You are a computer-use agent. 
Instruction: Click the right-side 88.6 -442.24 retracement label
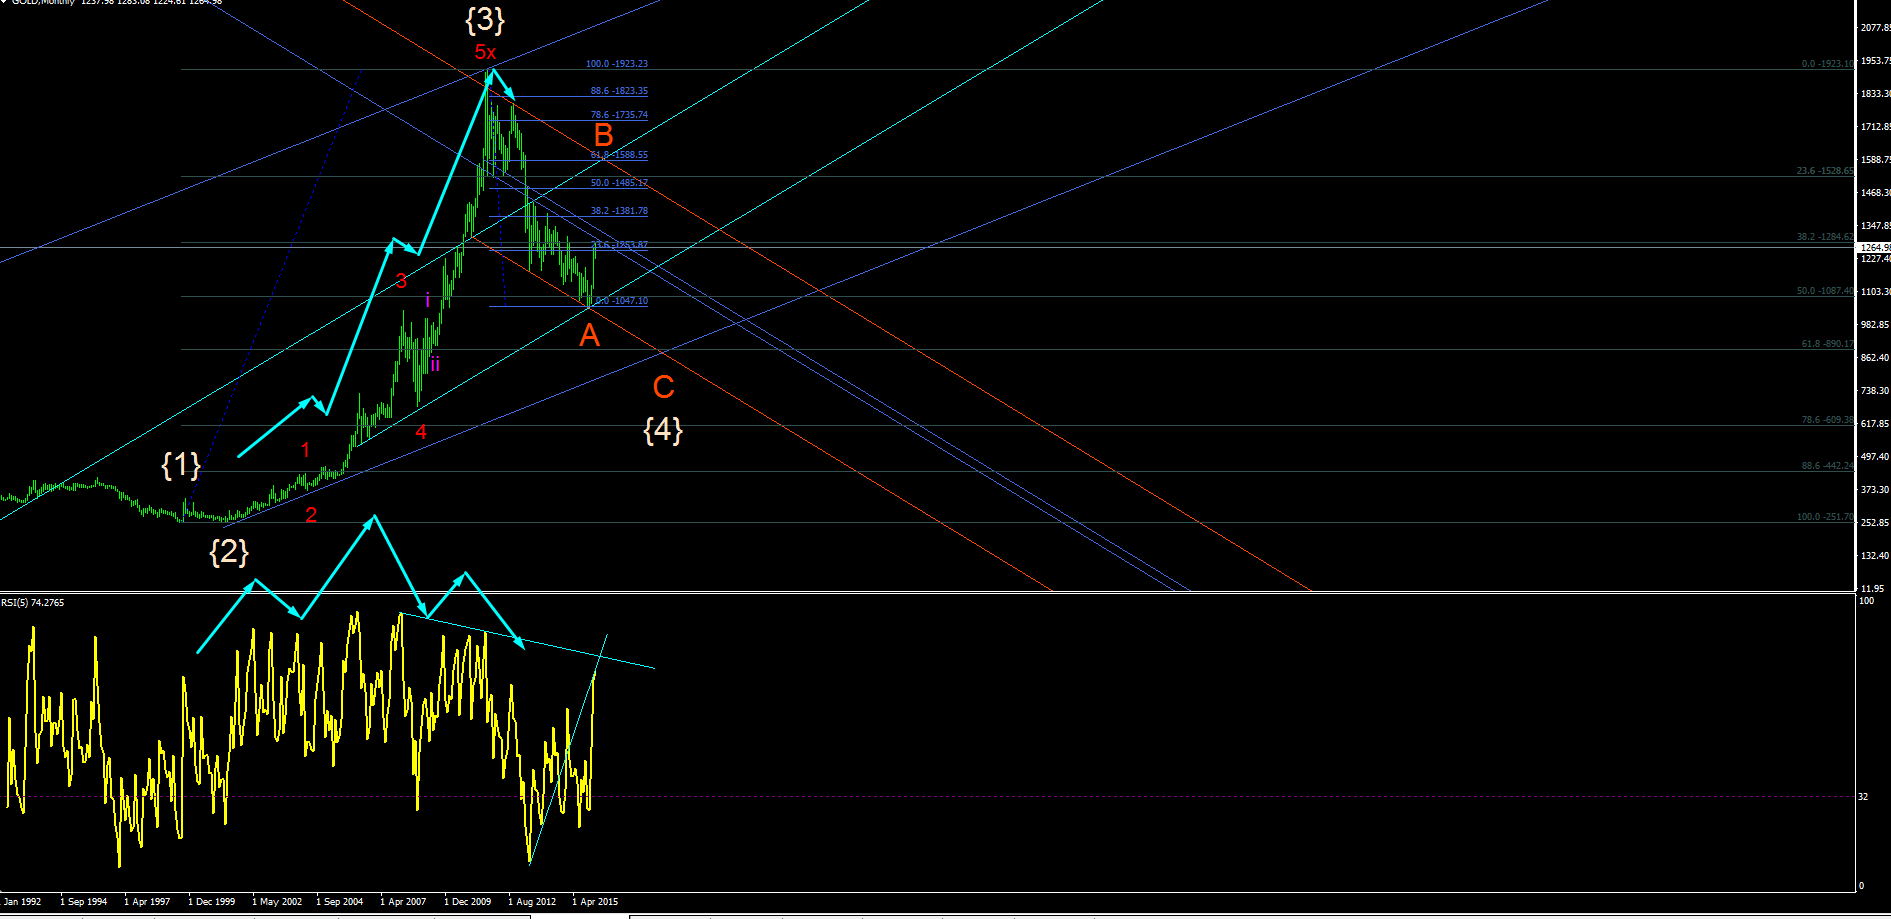(1827, 466)
